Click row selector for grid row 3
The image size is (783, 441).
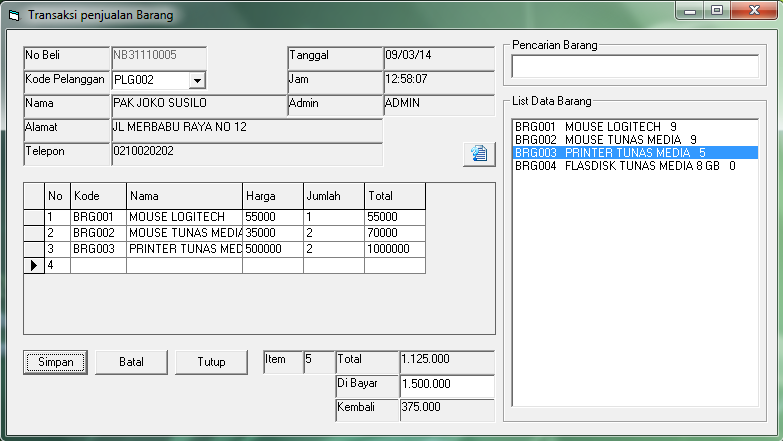pyautogui.click(x=34, y=249)
